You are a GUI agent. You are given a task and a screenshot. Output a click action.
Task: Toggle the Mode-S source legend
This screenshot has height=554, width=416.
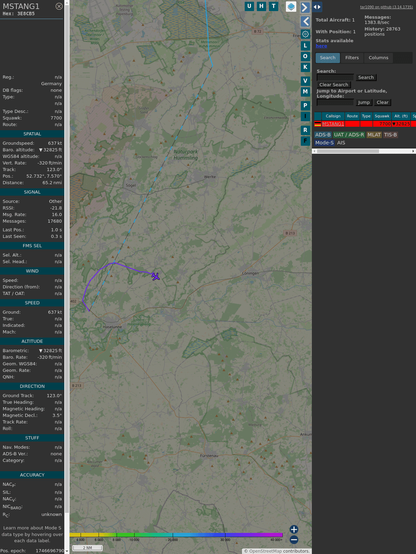coord(324,143)
